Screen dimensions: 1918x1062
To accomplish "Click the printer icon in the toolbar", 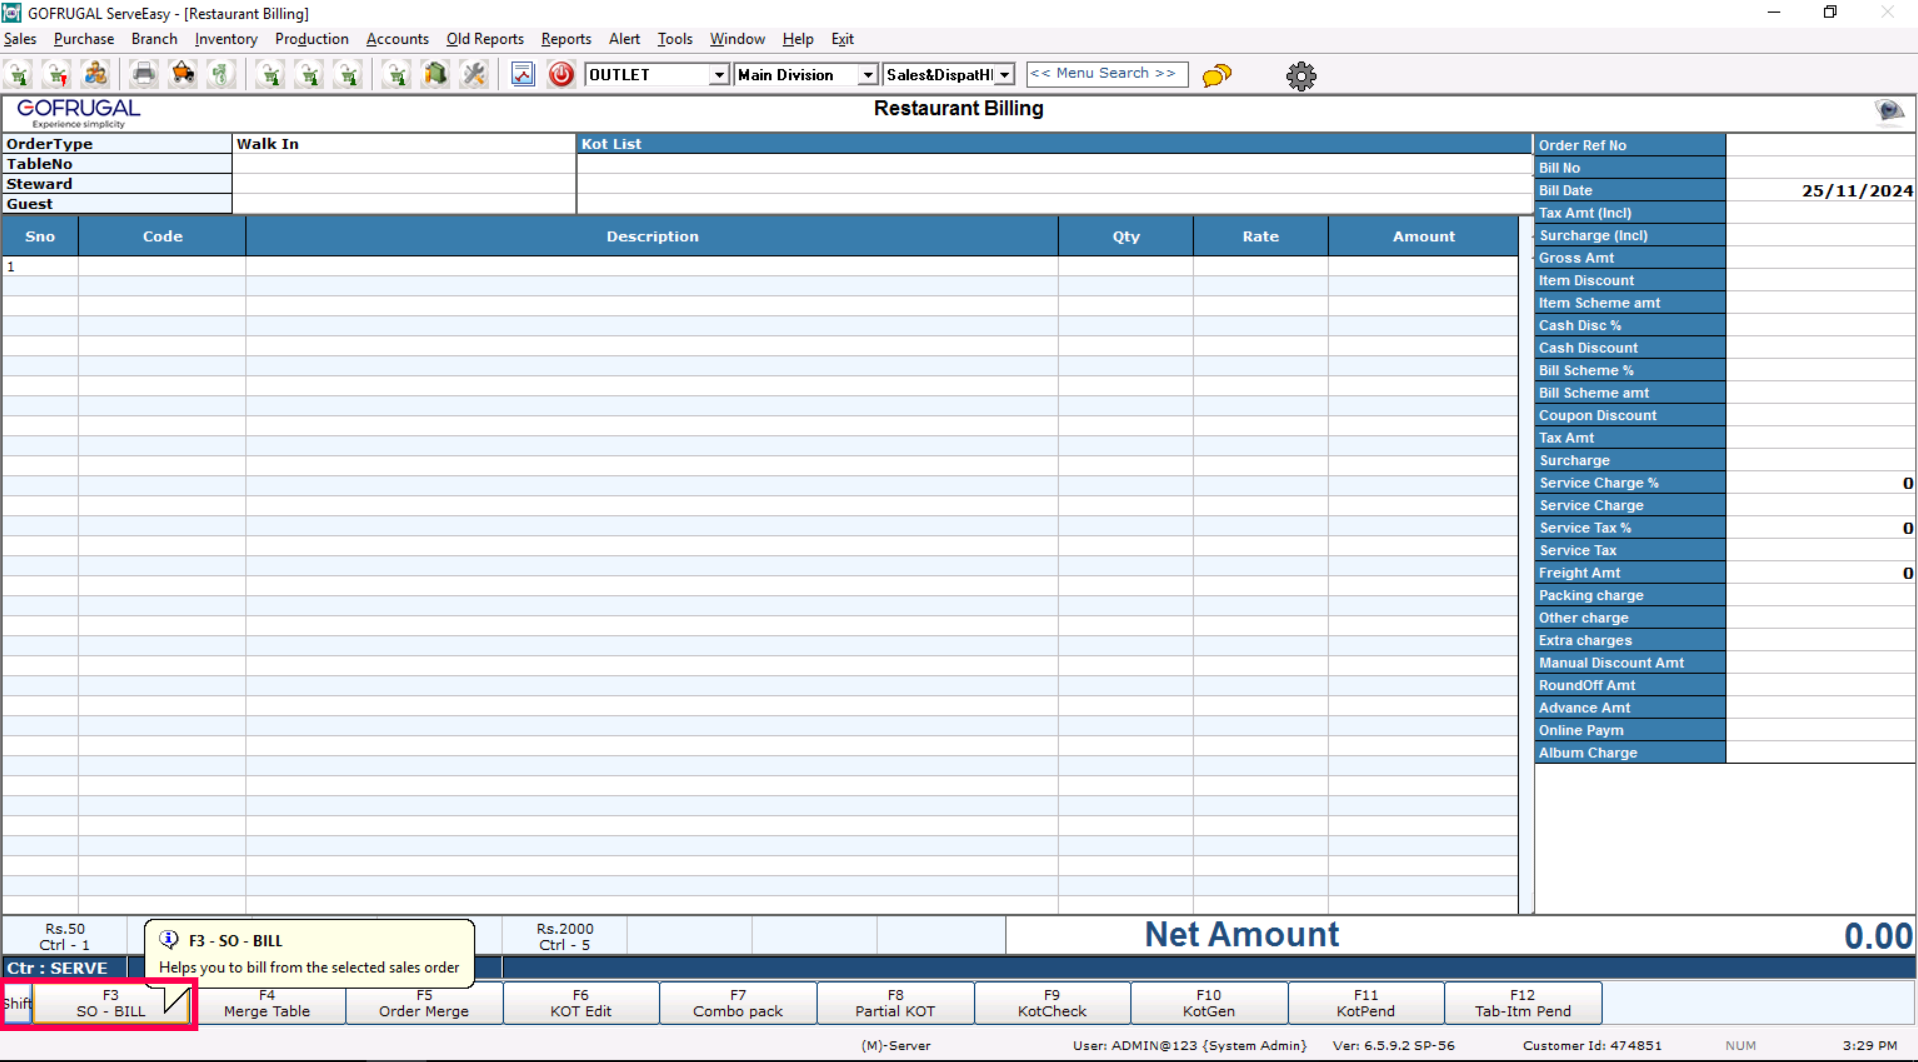I will click(x=144, y=74).
